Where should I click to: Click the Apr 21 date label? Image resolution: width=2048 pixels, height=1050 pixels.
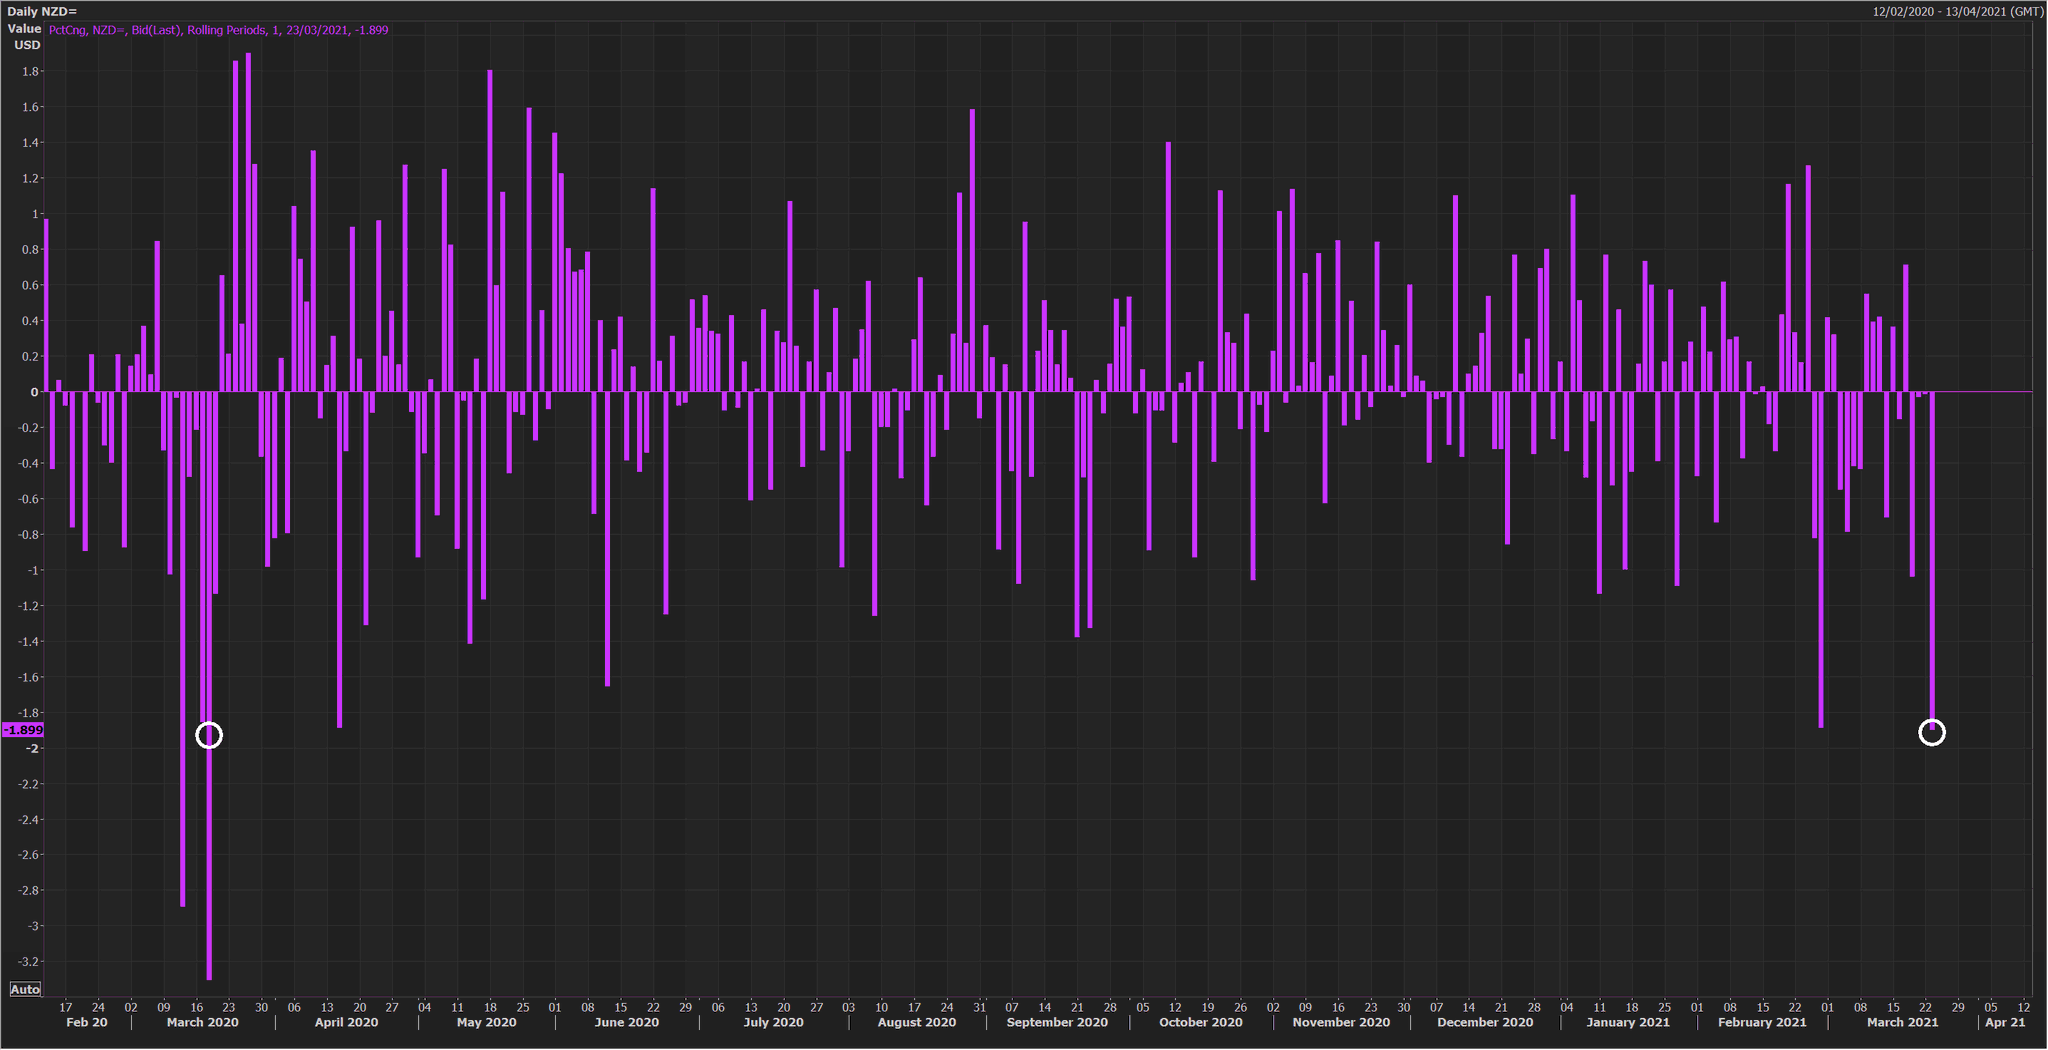pos(2005,1022)
